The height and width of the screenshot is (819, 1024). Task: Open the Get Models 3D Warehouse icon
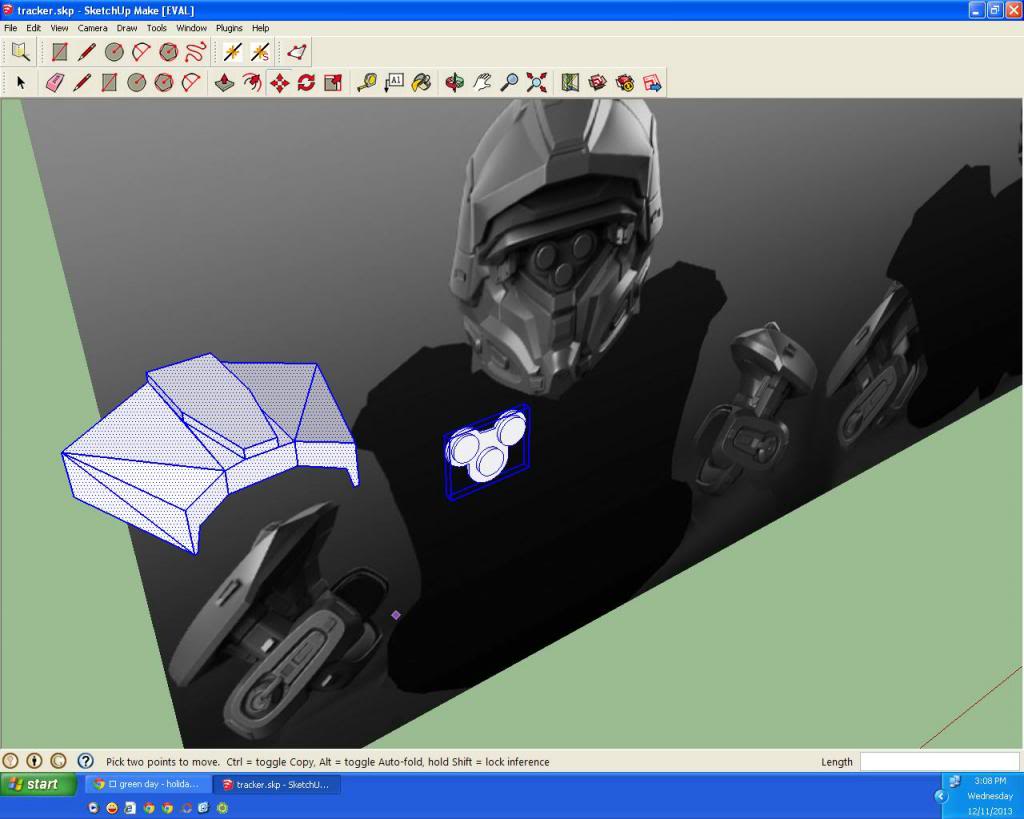[598, 83]
